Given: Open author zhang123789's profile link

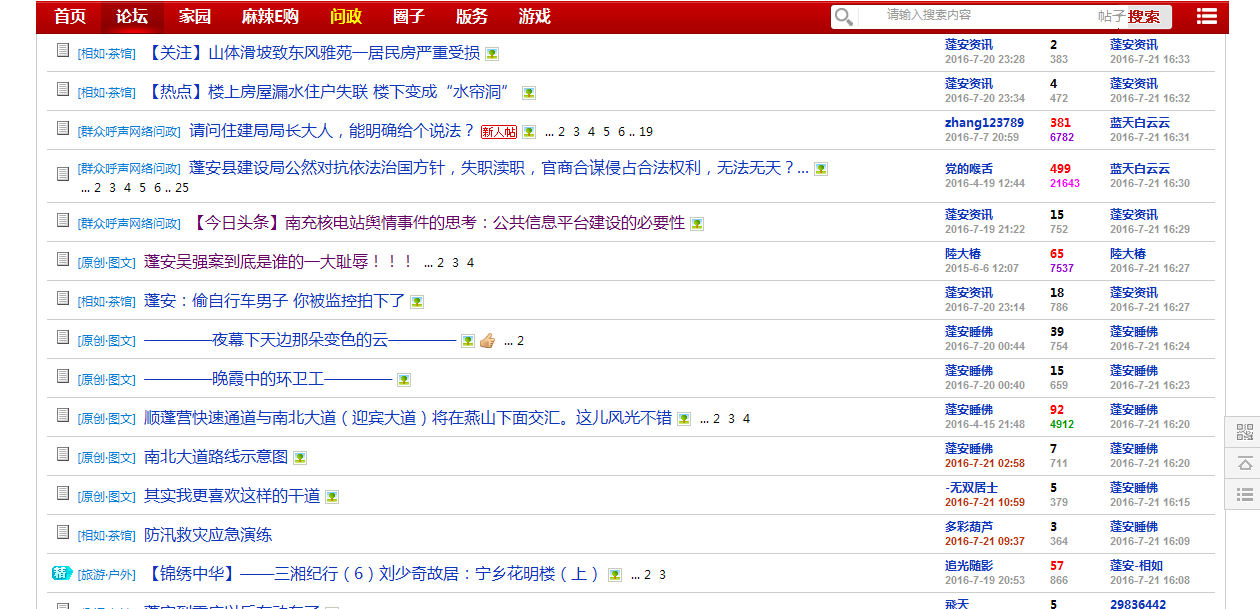Looking at the screenshot, I should pyautogui.click(x=984, y=123).
